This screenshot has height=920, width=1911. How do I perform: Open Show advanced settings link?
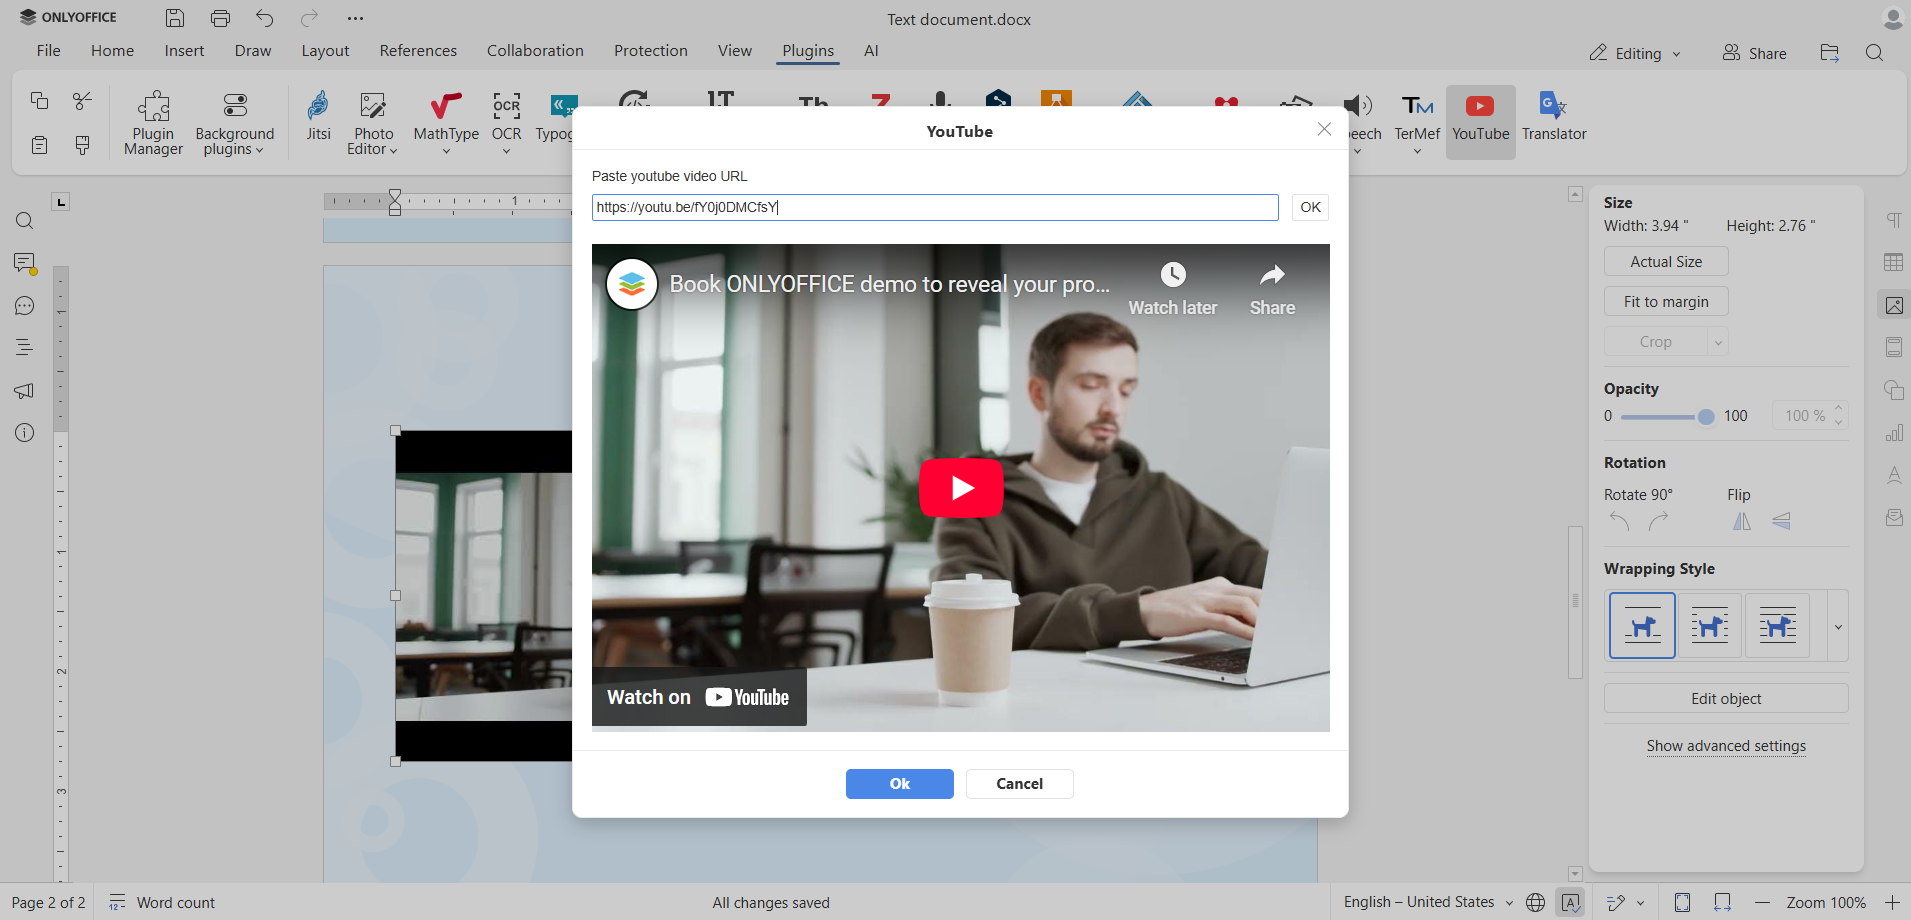(x=1726, y=746)
